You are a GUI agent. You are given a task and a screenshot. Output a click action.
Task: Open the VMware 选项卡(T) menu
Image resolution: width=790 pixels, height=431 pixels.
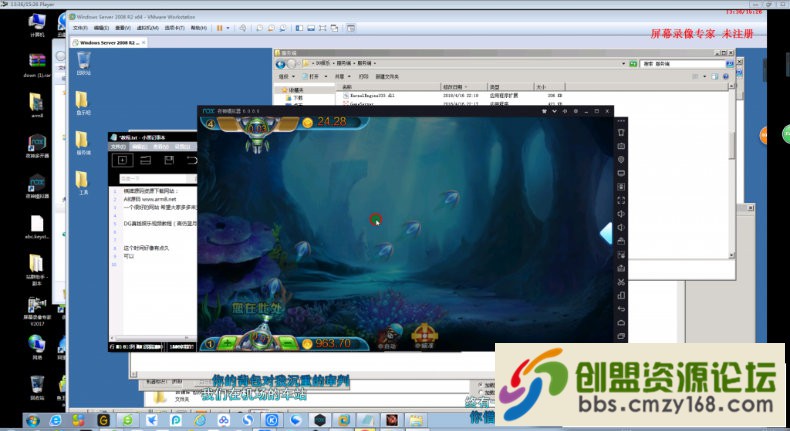pyautogui.click(x=174, y=28)
